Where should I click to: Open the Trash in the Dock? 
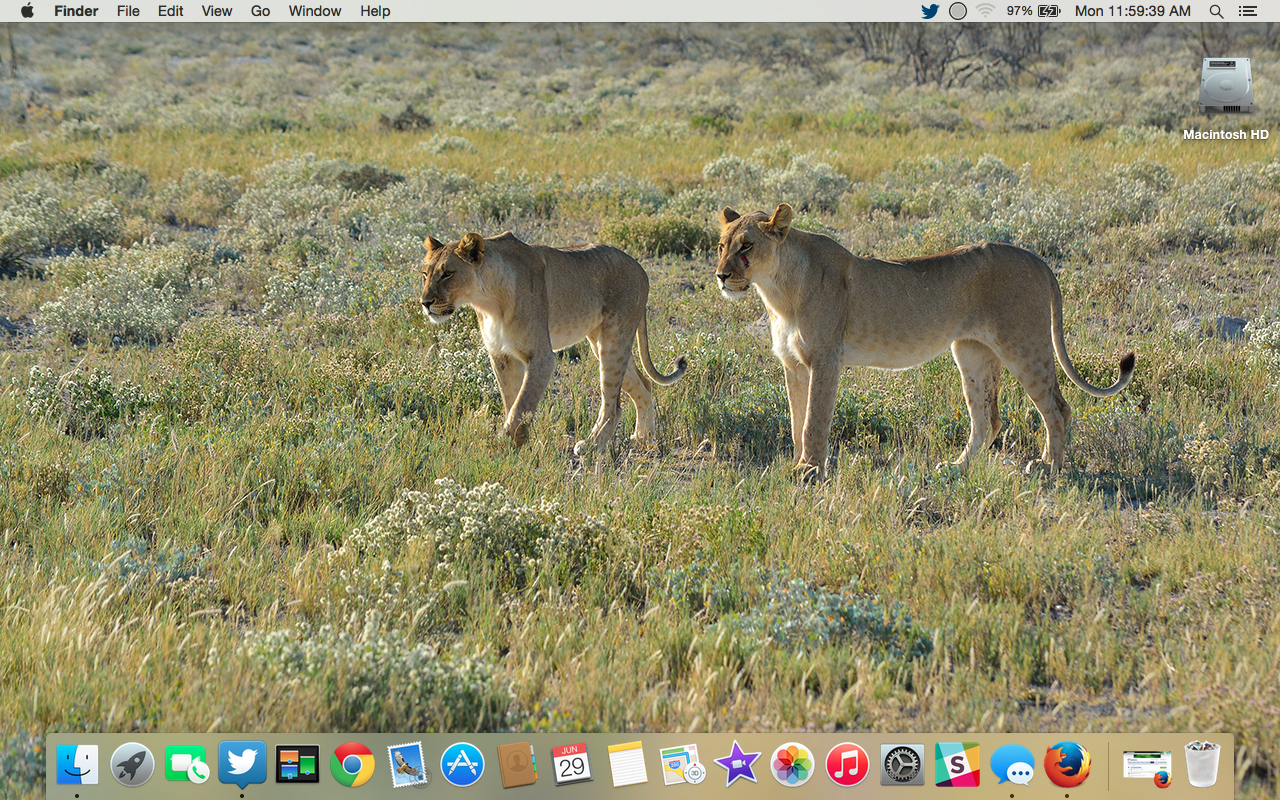[x=1202, y=765]
